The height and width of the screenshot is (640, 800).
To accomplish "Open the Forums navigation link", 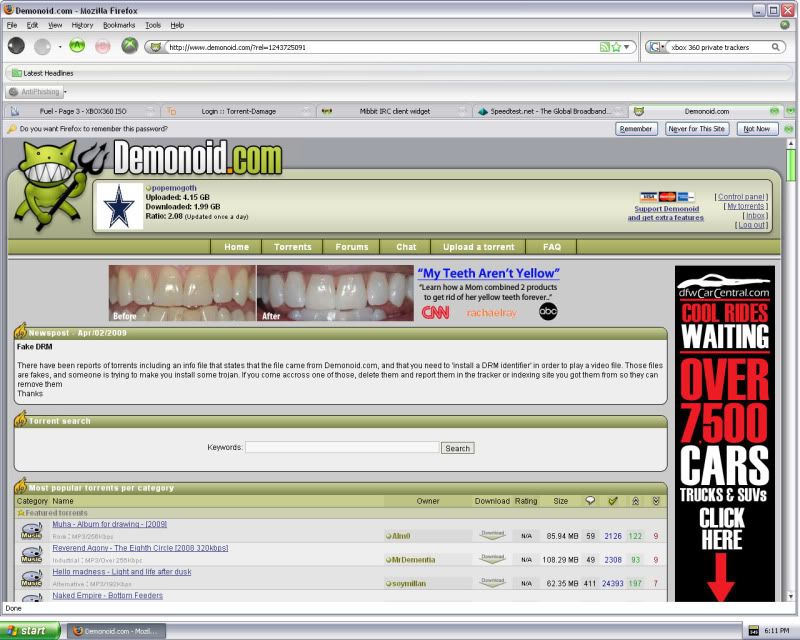I will (x=352, y=247).
